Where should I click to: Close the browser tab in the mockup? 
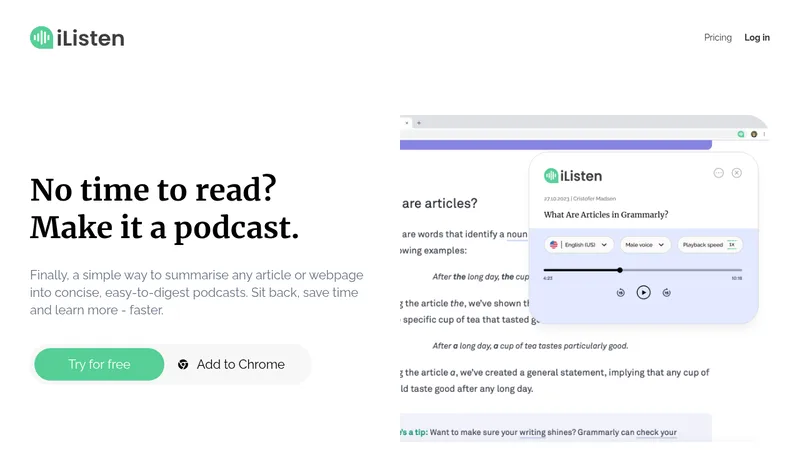[407, 123]
